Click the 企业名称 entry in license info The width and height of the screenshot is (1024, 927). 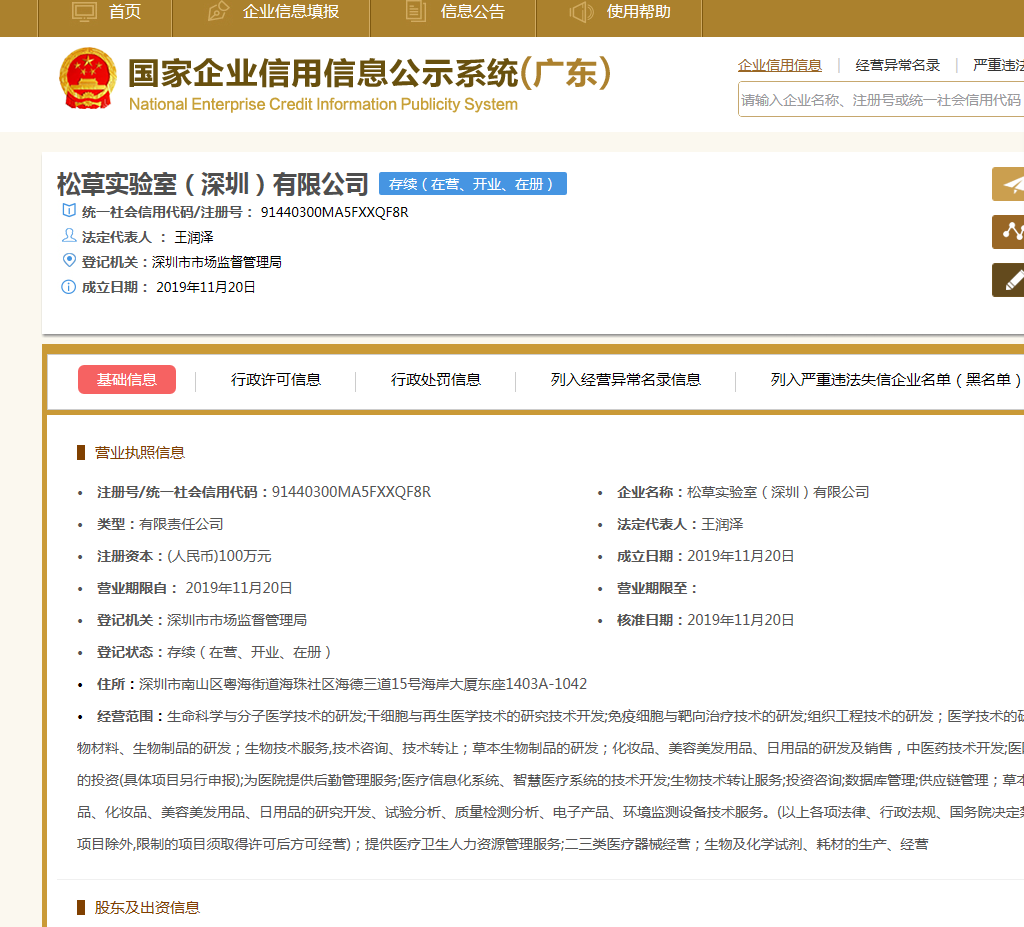click(x=743, y=492)
